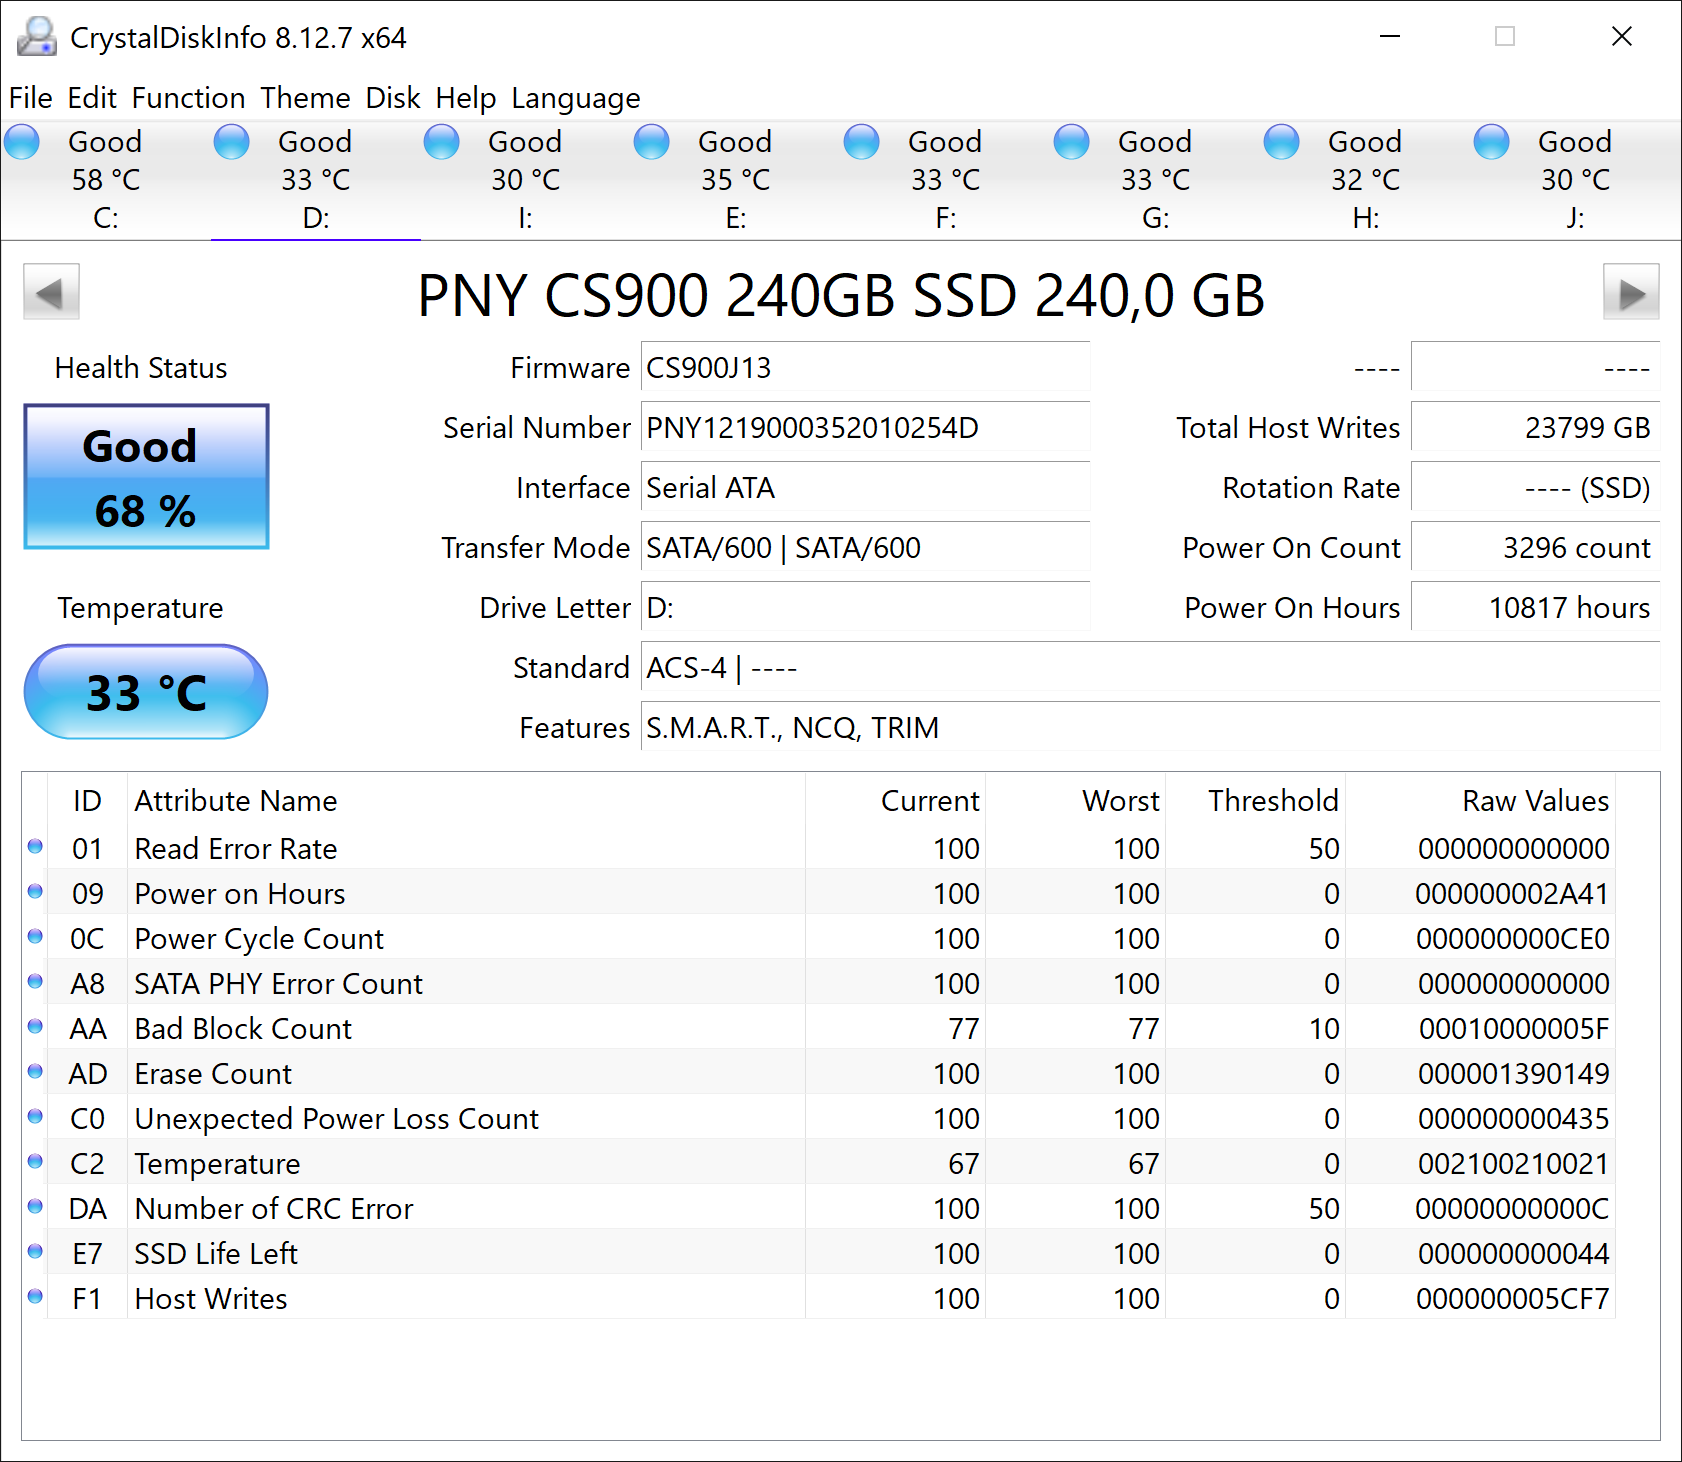Open the Function menu
This screenshot has height=1462, width=1682.
tap(188, 98)
